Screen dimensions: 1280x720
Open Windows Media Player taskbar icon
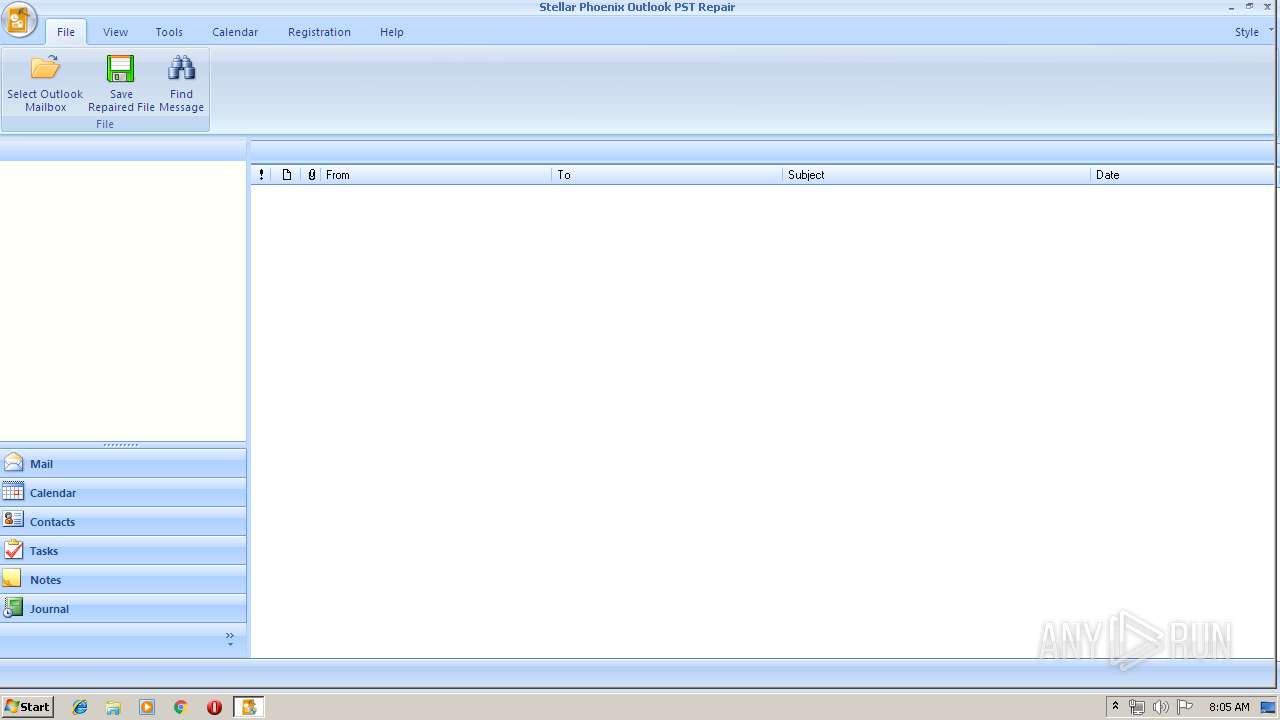point(147,707)
